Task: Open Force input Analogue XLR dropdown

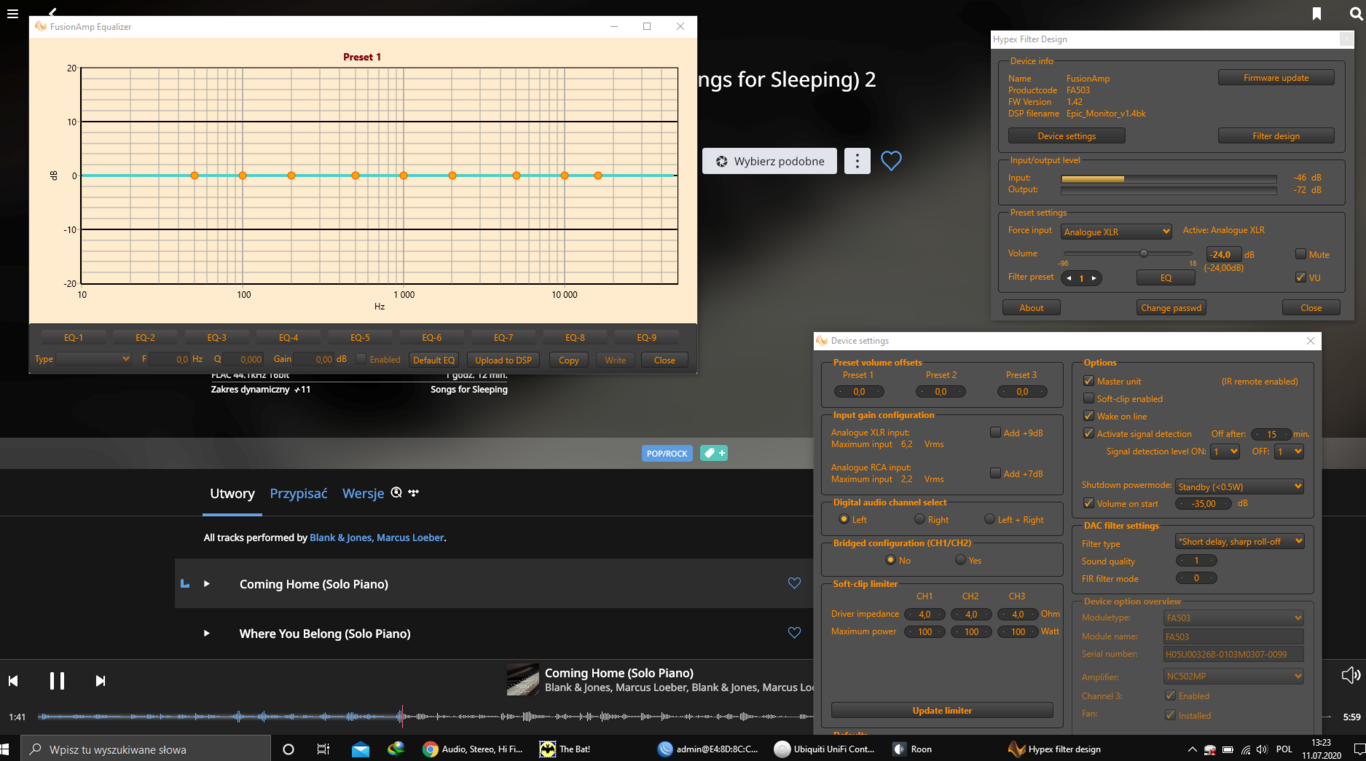Action: (x=1116, y=232)
